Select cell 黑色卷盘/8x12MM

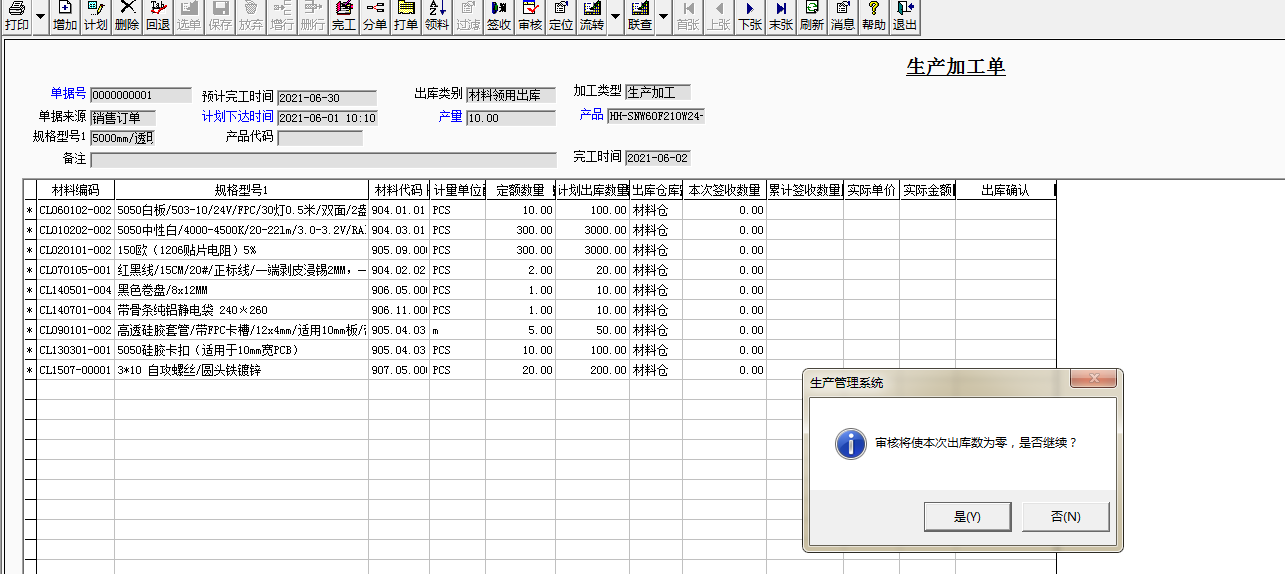coord(242,290)
